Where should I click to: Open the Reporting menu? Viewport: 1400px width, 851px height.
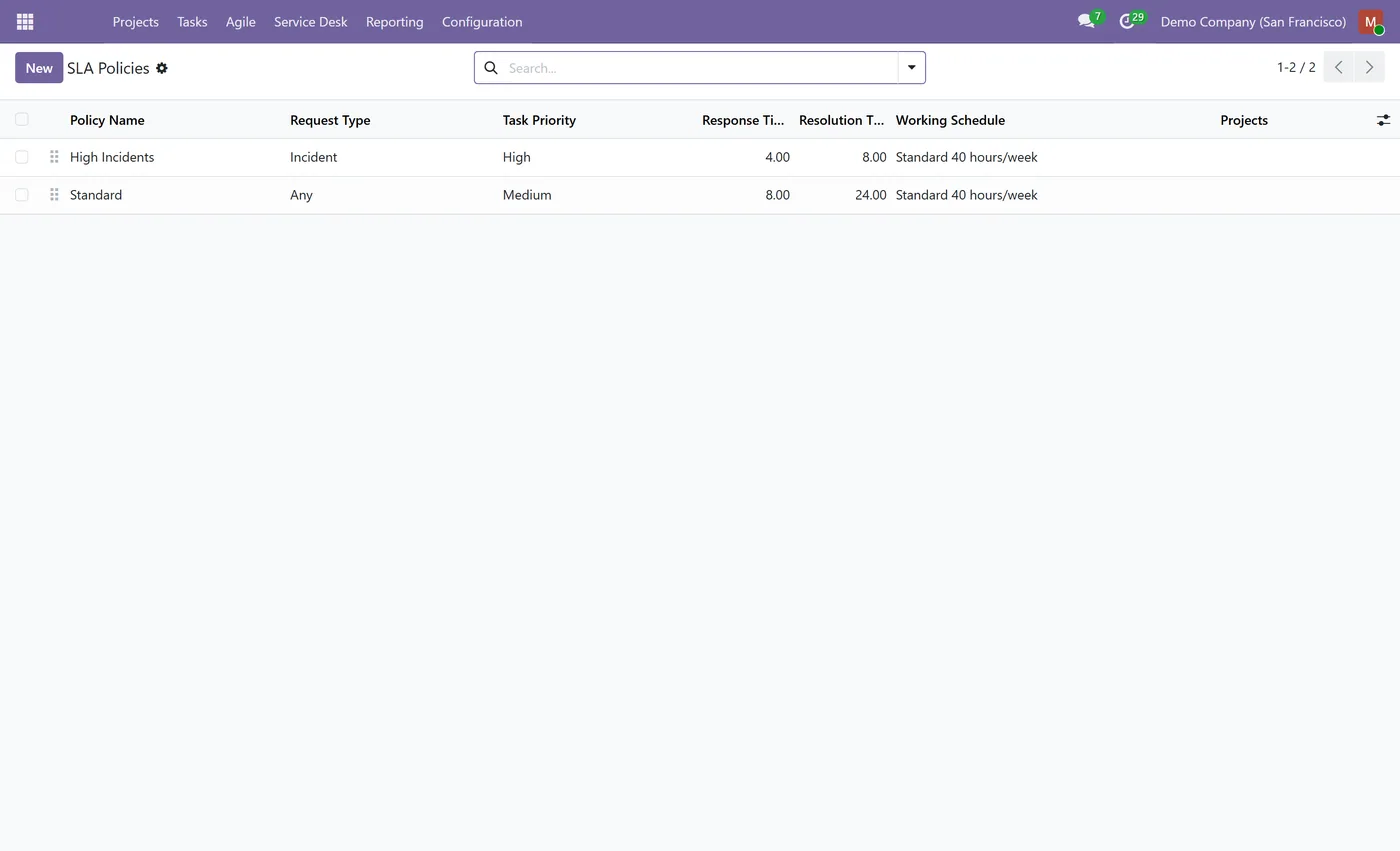(x=395, y=21)
